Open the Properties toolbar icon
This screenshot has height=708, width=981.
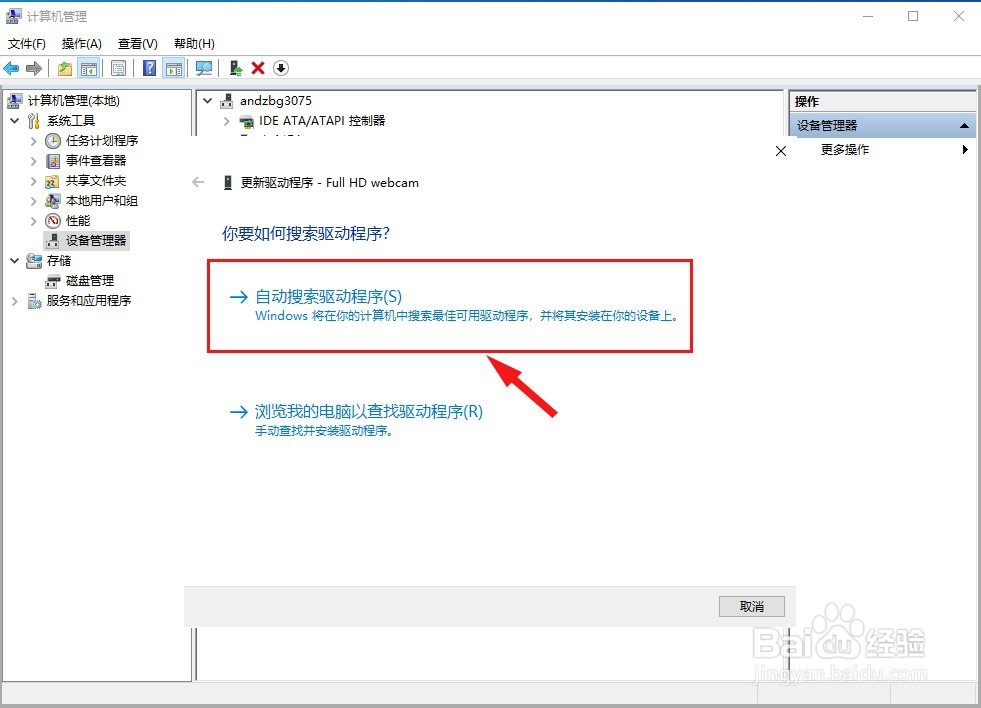pyautogui.click(x=118, y=68)
